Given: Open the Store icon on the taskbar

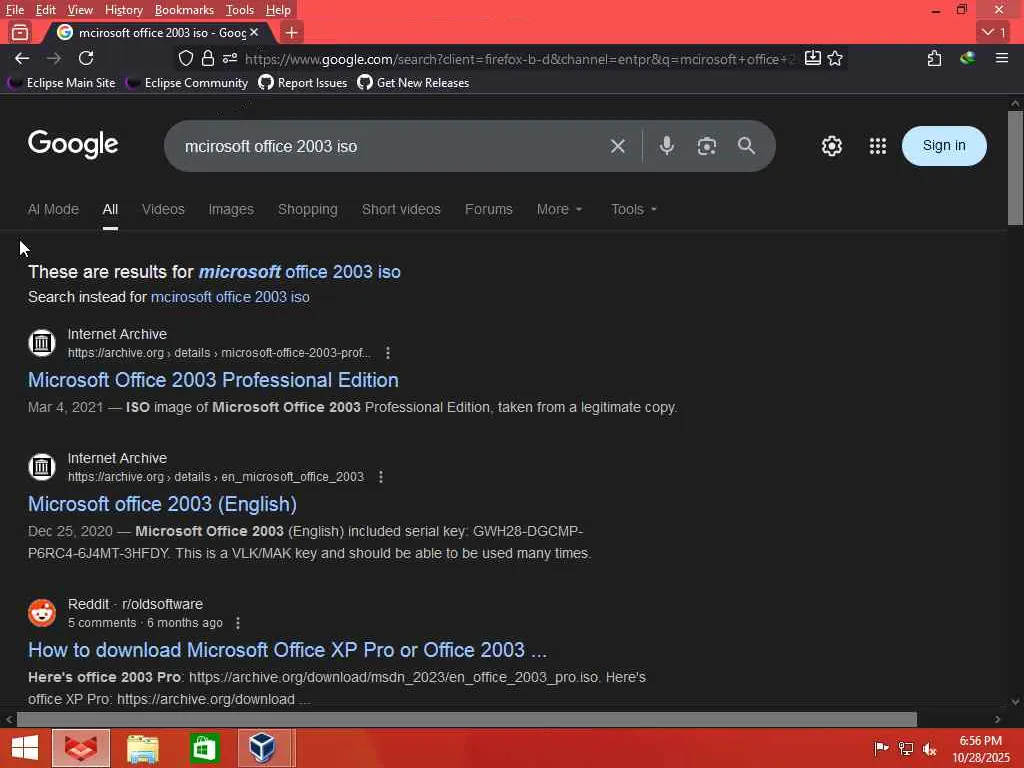Looking at the screenshot, I should [x=204, y=748].
